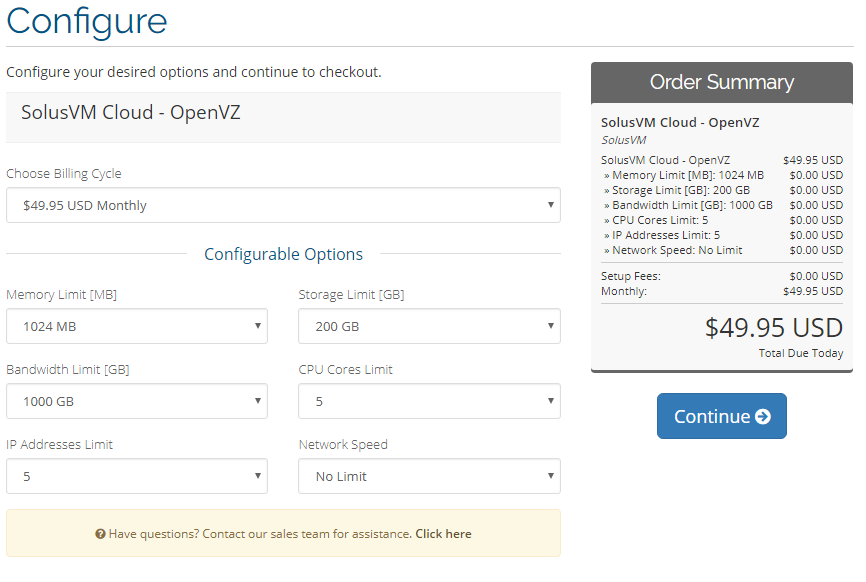Open the Network Speed dropdown
Image resolution: width=866 pixels, height=582 pixels.
point(429,476)
